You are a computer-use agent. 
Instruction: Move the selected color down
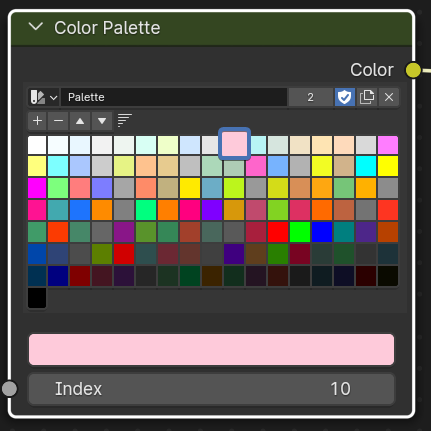[102, 121]
